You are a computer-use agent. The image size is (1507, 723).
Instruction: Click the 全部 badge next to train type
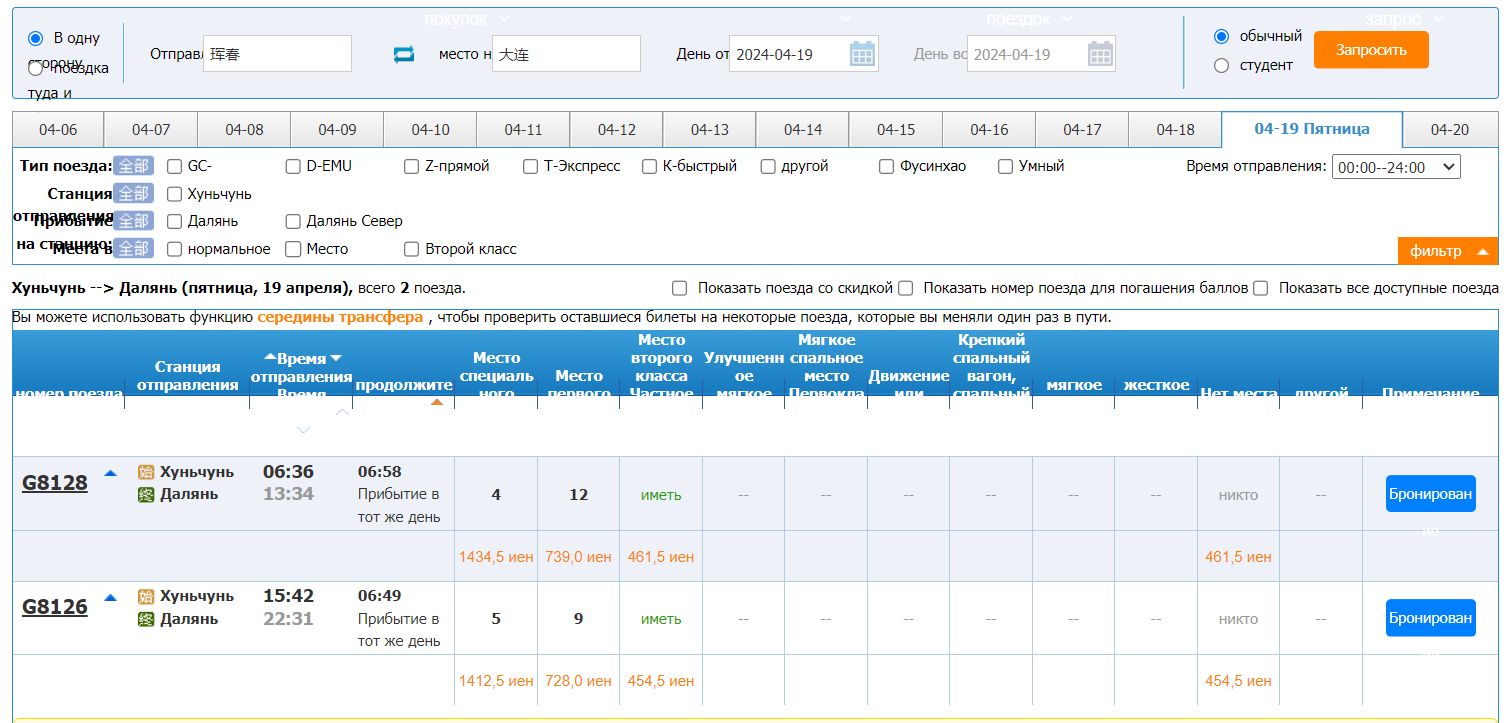[133, 166]
